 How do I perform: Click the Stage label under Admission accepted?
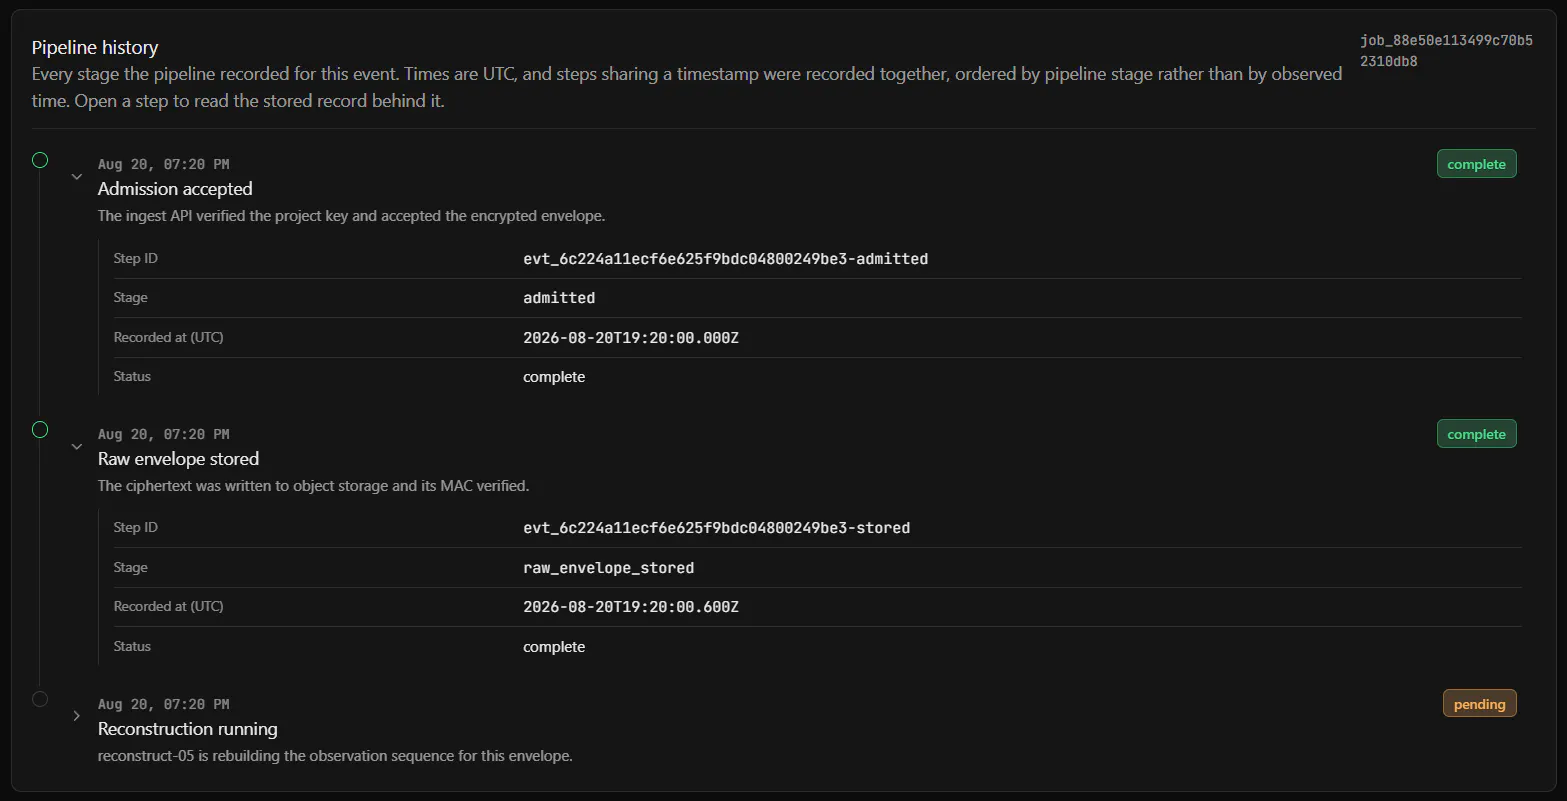coord(131,297)
